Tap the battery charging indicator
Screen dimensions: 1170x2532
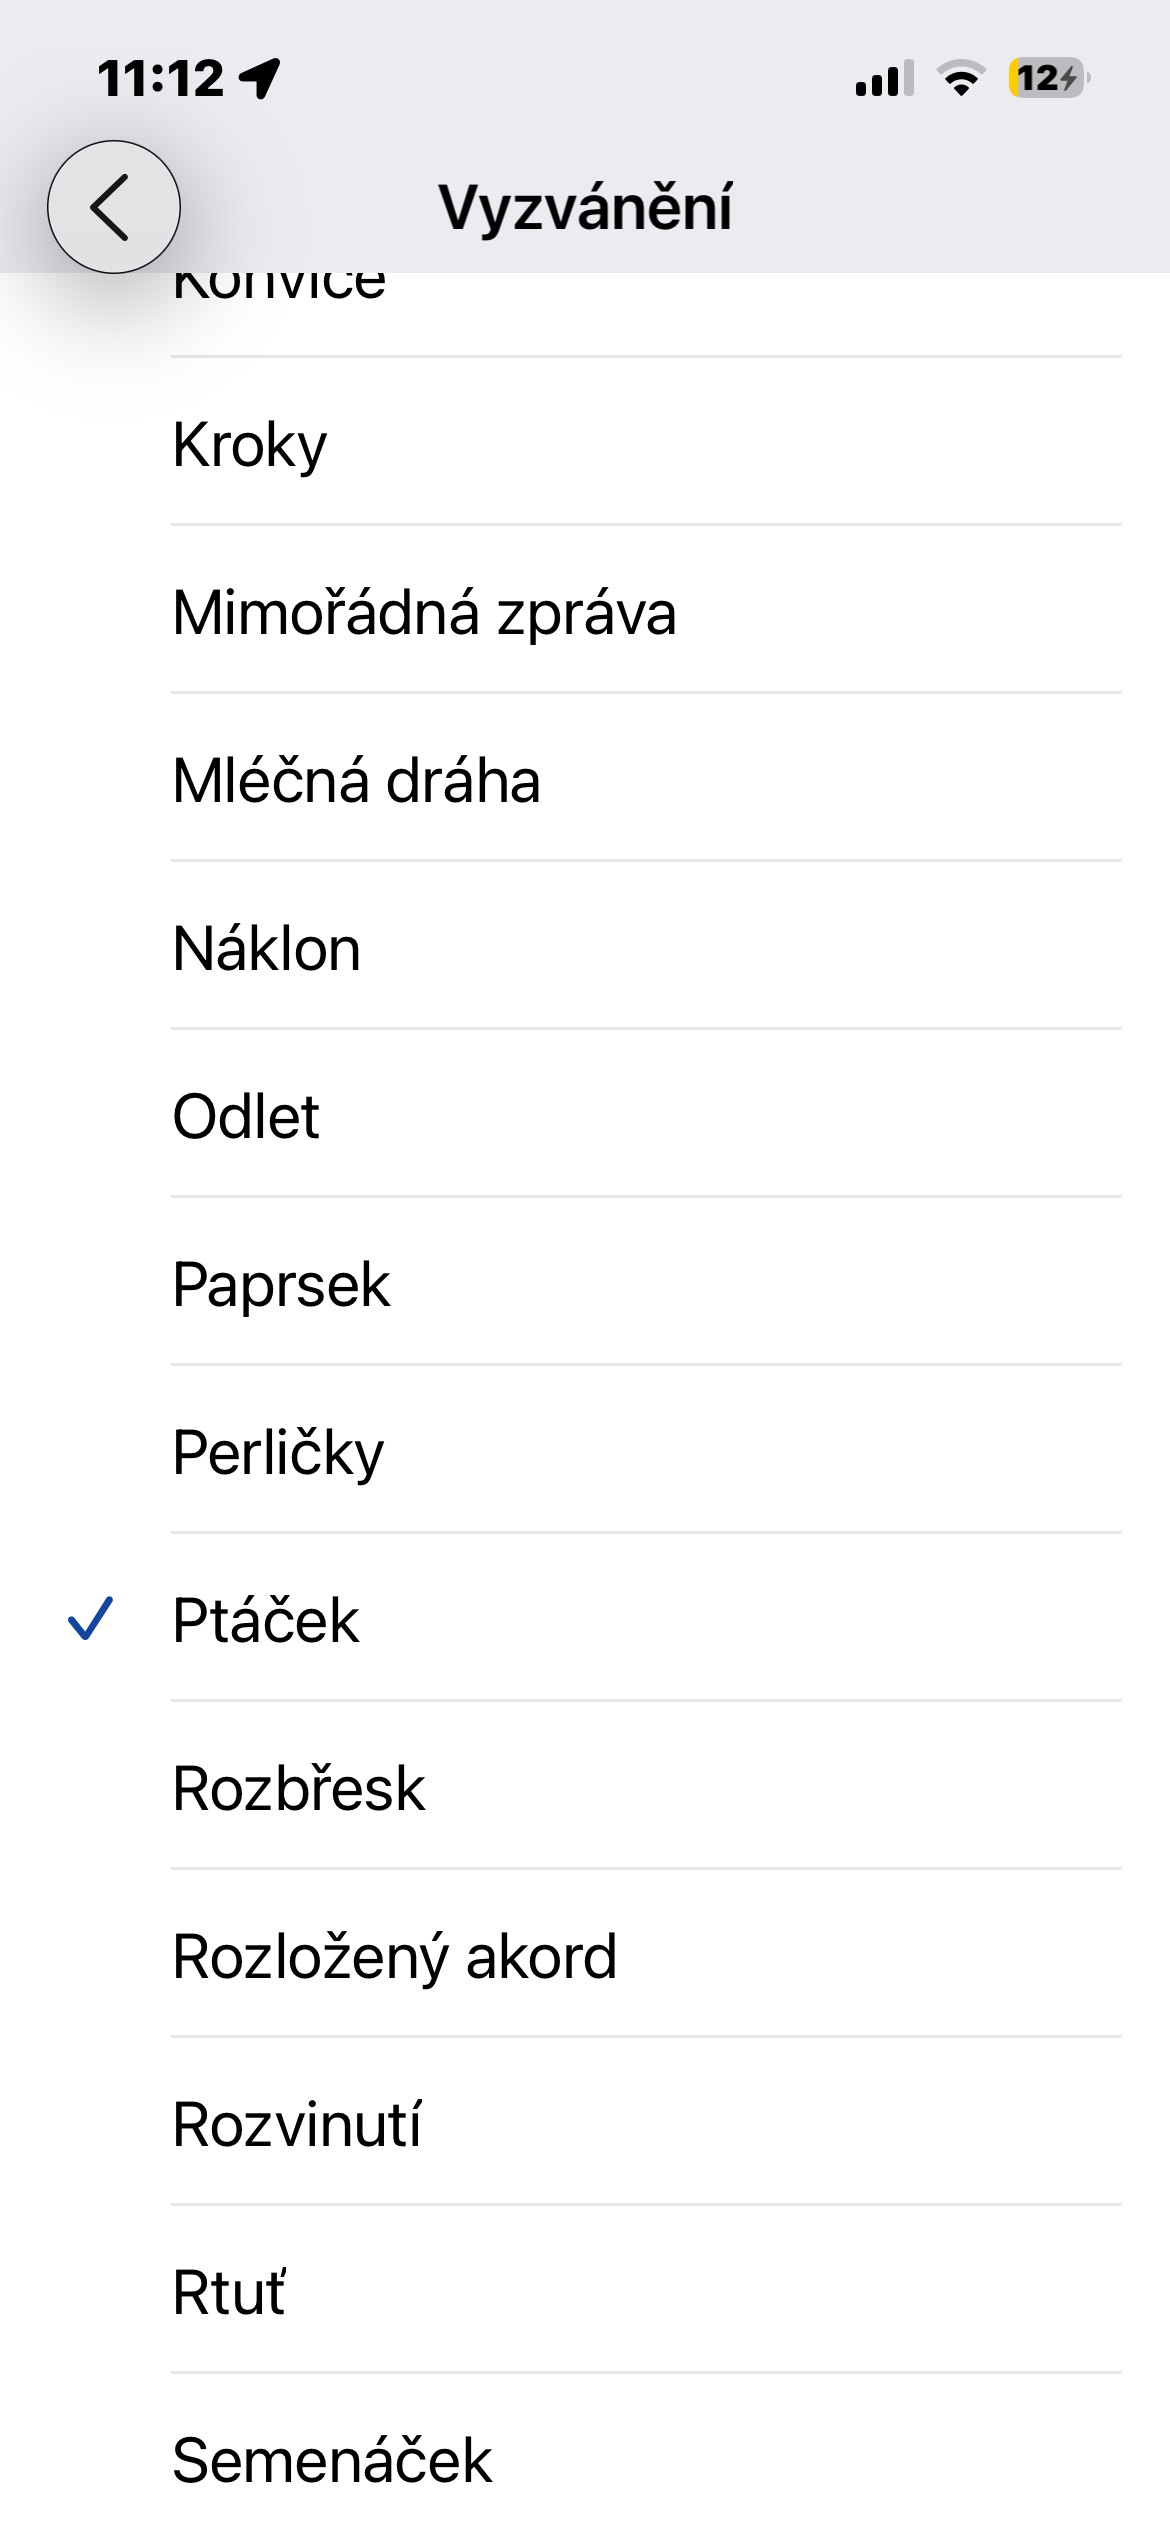pos(1048,78)
